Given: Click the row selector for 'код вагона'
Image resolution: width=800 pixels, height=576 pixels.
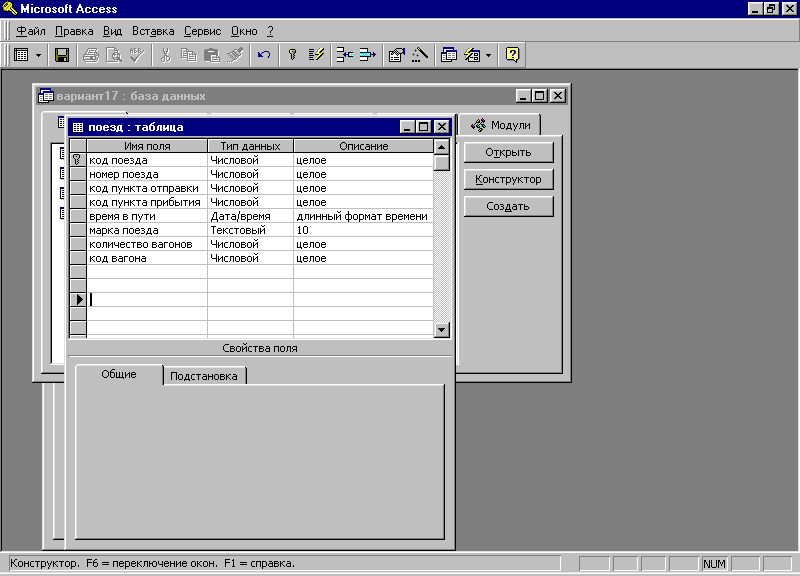Looking at the screenshot, I should pyautogui.click(x=78, y=259).
